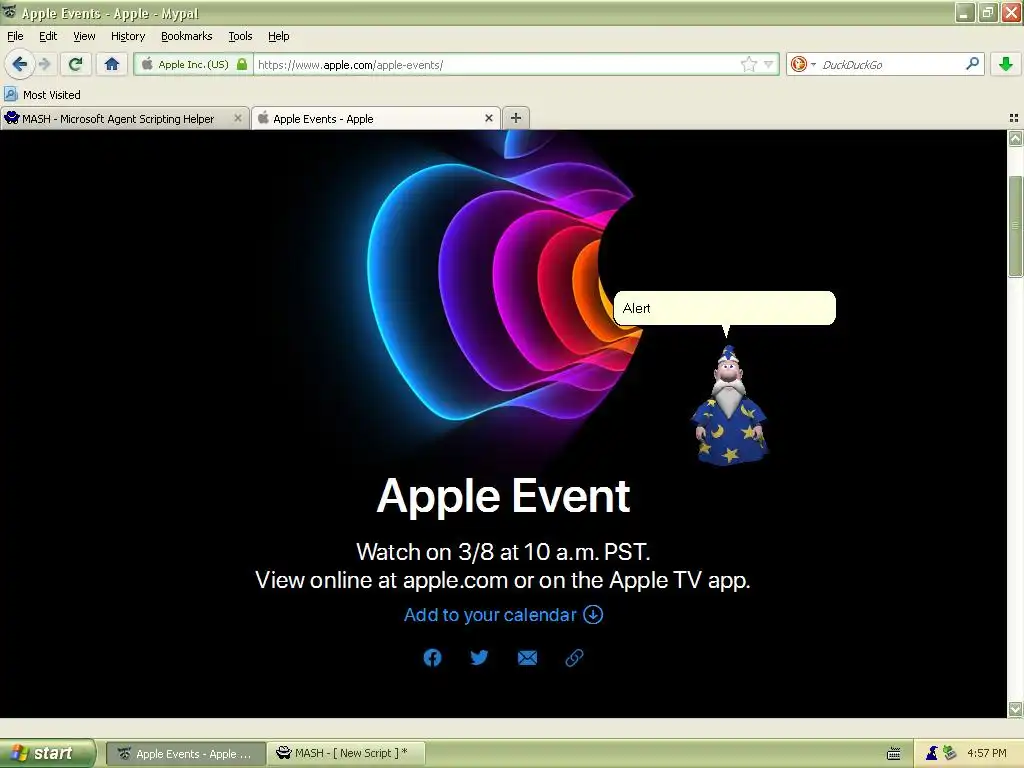This screenshot has height=768, width=1024.
Task: Open the Home page button
Action: [x=112, y=64]
